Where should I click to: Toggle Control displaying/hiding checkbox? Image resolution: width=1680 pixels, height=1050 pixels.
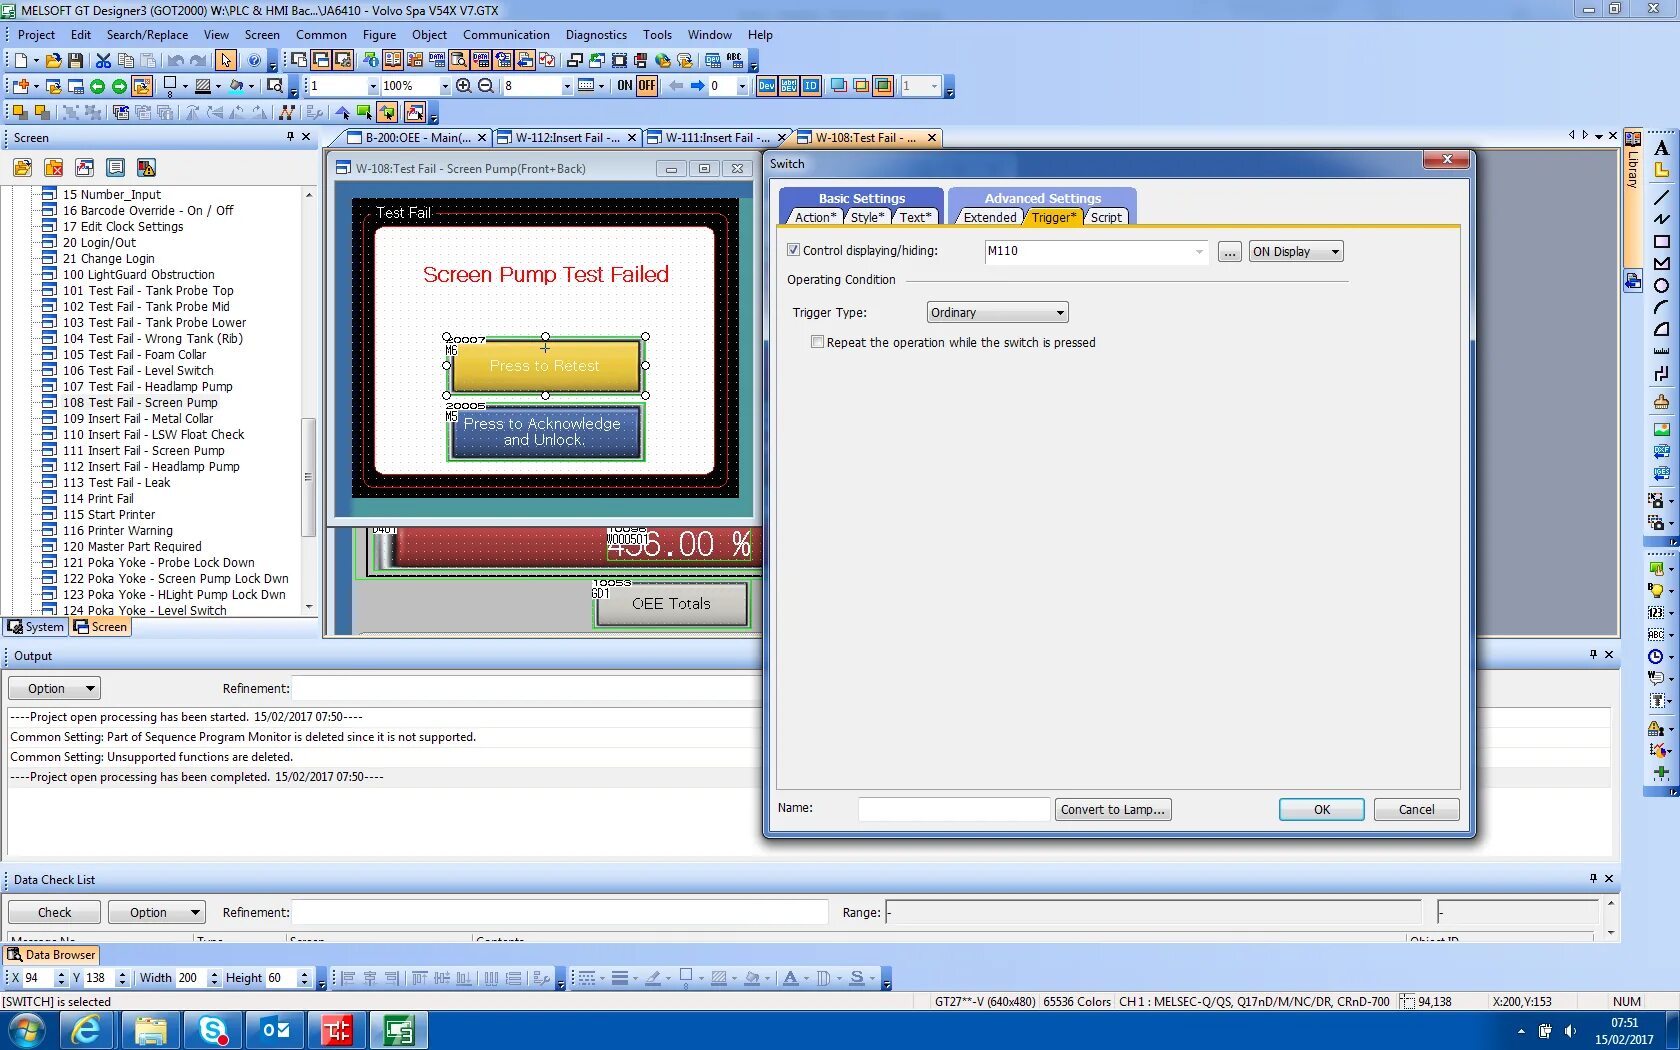click(794, 251)
